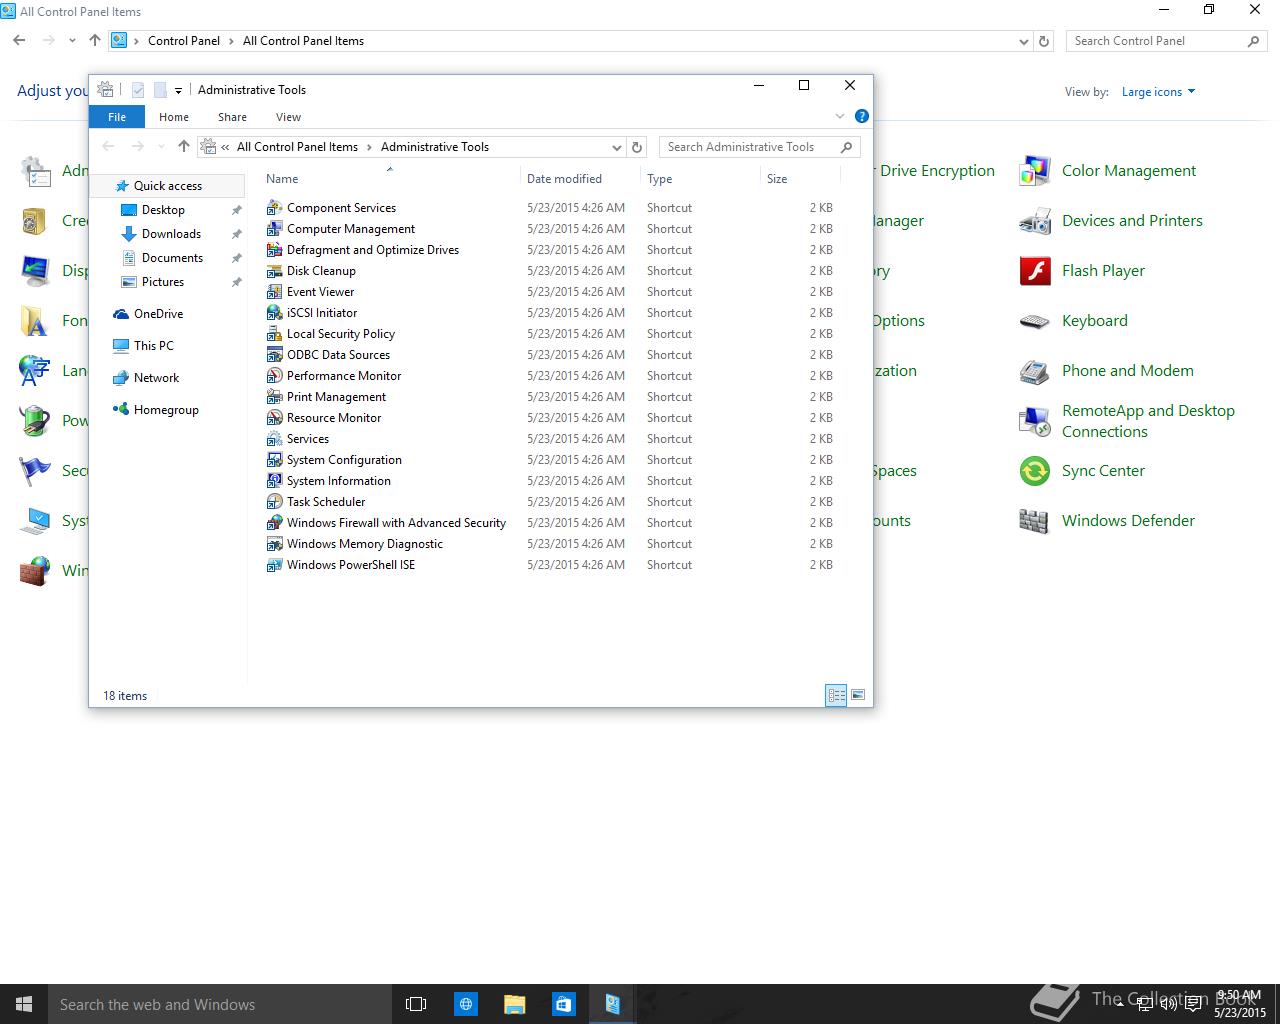Select the Task Scheduler clock icon
This screenshot has height=1024, width=1280.
point(274,502)
